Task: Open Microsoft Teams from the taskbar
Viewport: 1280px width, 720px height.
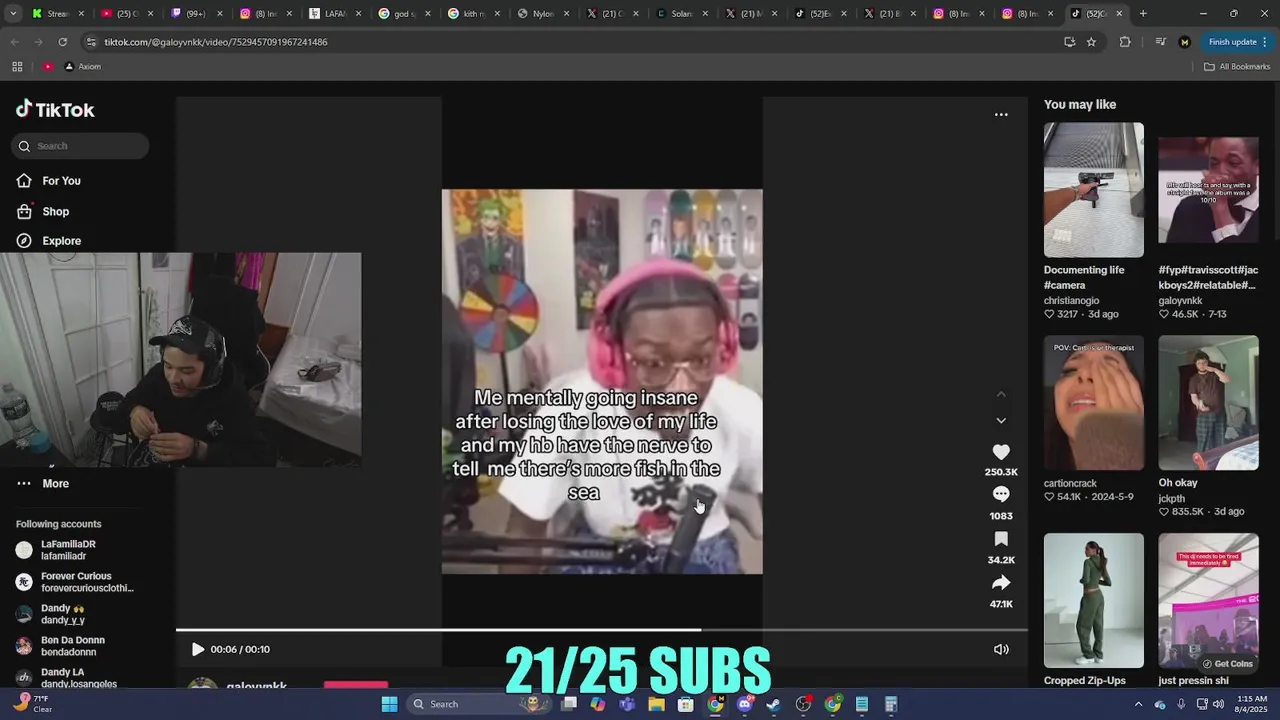Action: [x=627, y=704]
